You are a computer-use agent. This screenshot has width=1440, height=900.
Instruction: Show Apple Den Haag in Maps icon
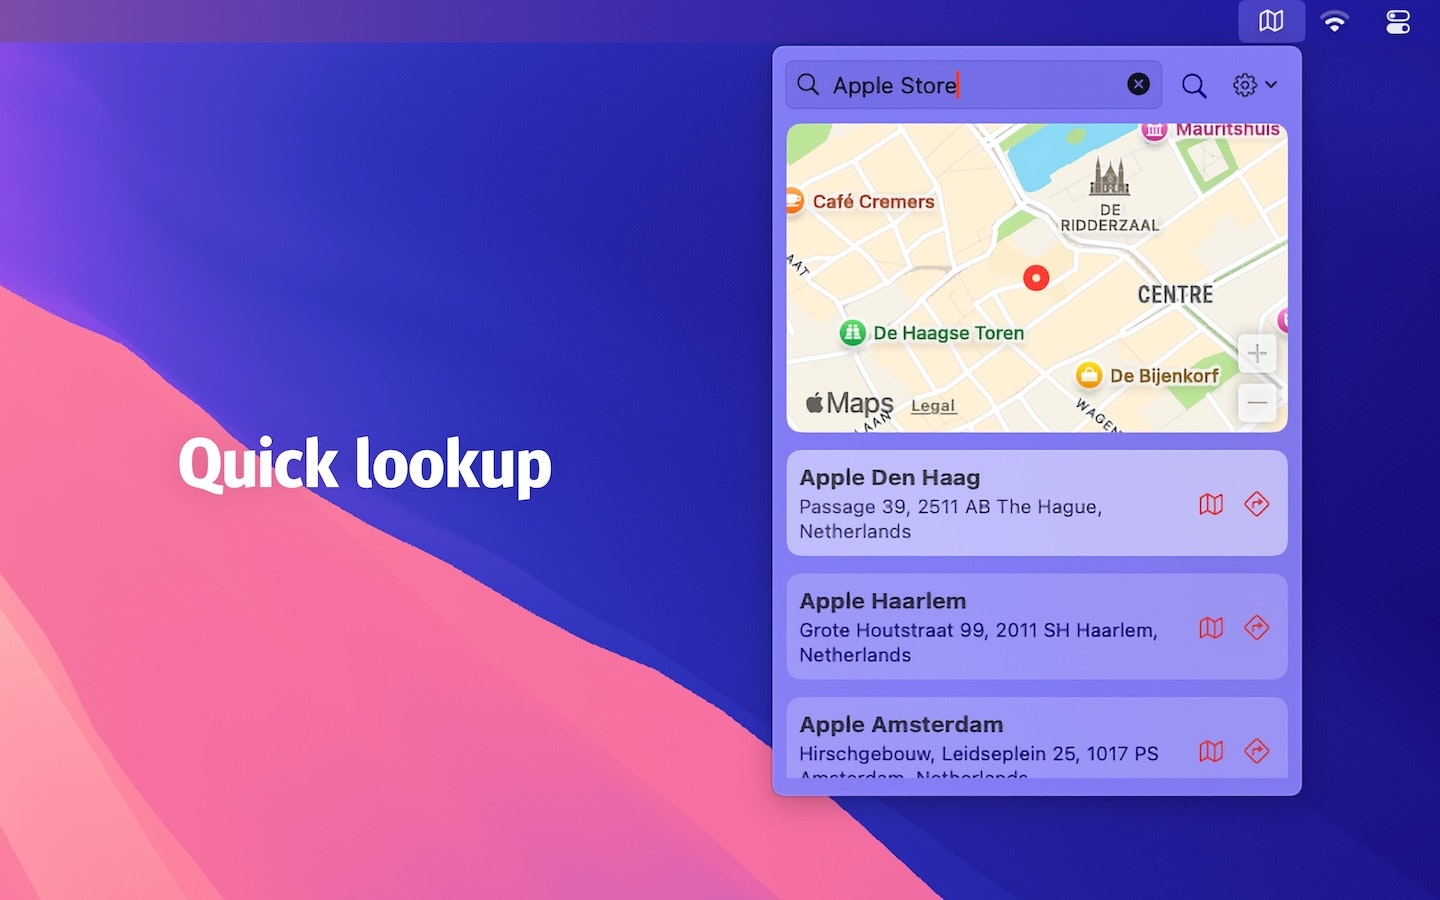pyautogui.click(x=1211, y=504)
